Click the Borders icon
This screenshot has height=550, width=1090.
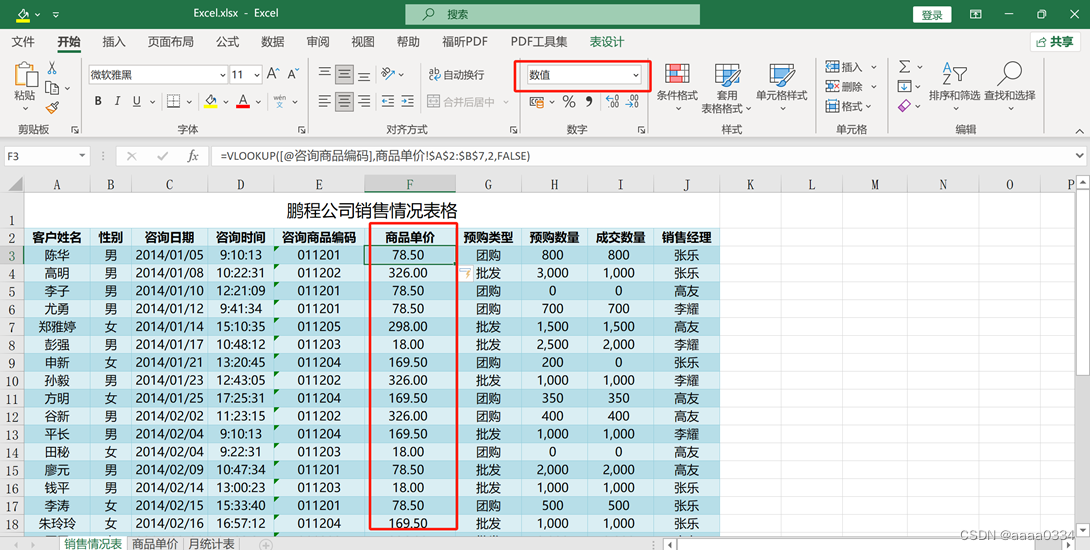pos(174,102)
